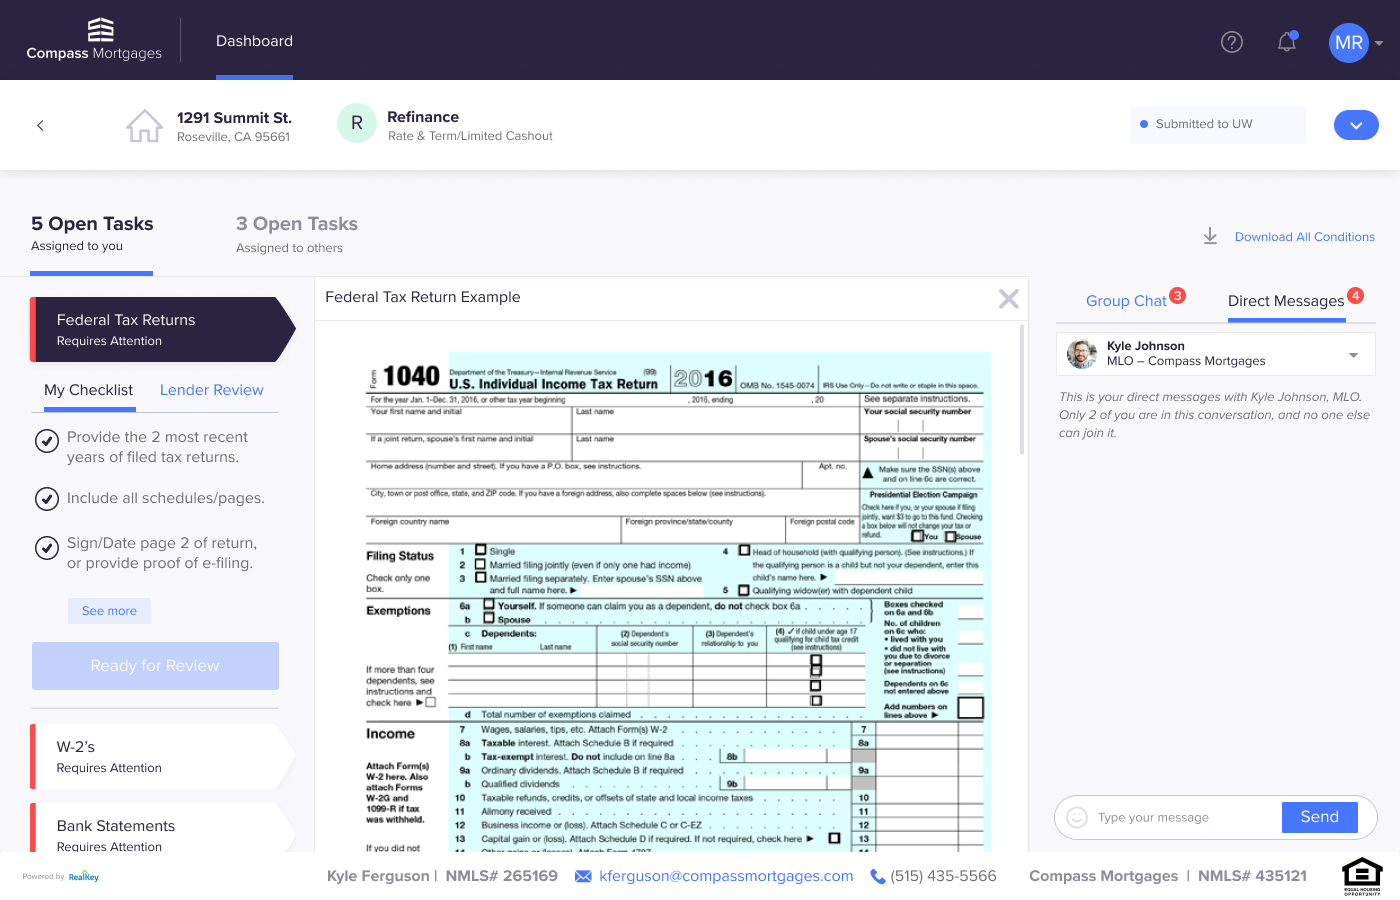The width and height of the screenshot is (1400, 900).
Task: Send the message with the Send button
Action: 1319,817
